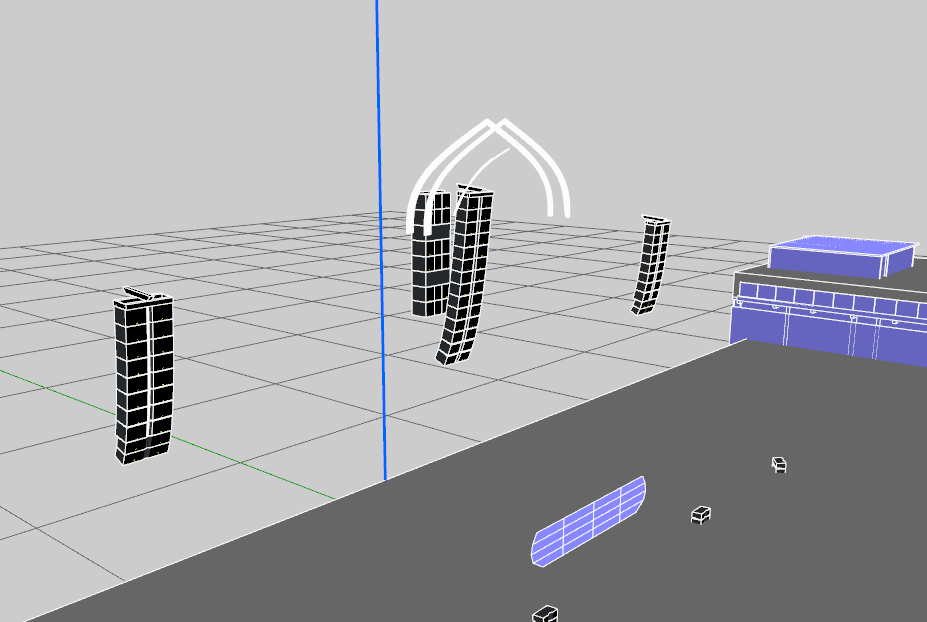This screenshot has height=622, width=927.
Task: Select the small white box nearest the building
Action: point(779,464)
